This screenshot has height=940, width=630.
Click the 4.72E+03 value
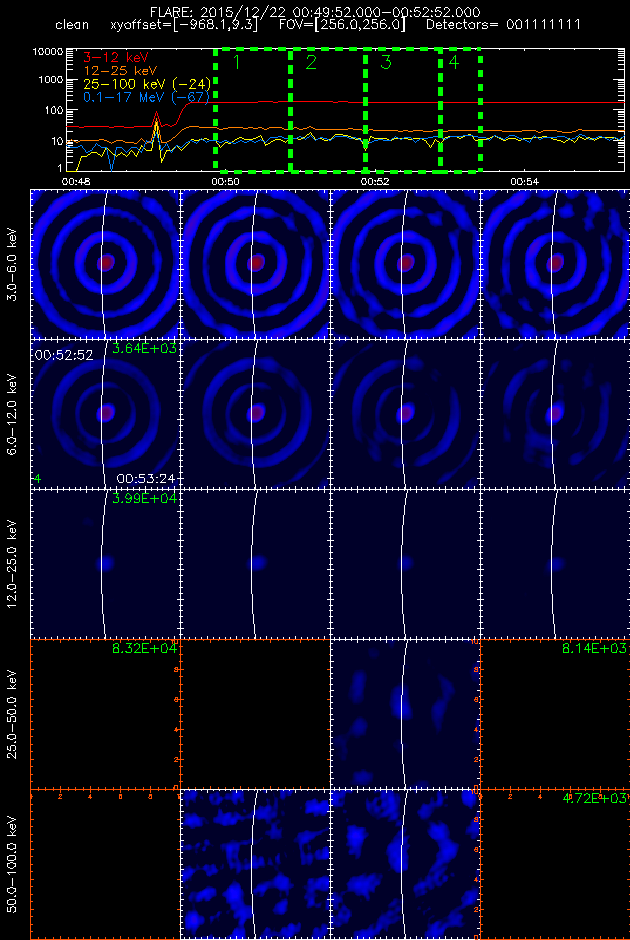pos(595,799)
